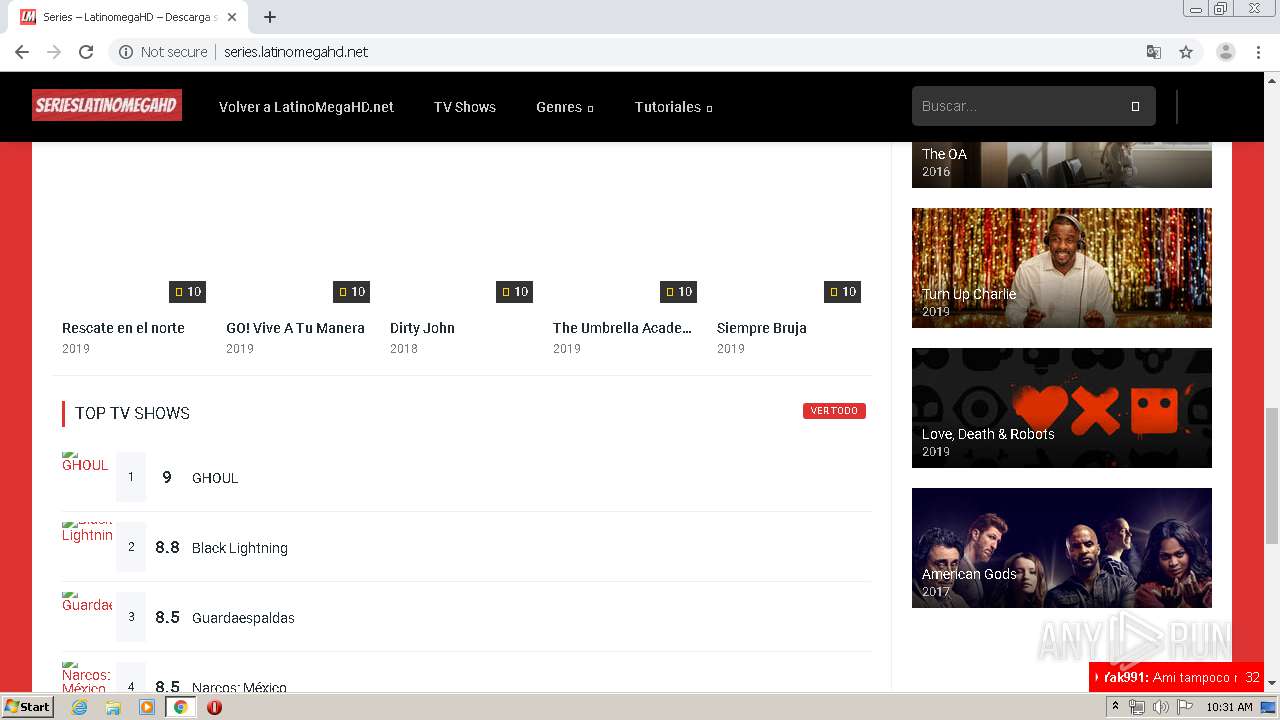This screenshot has width=1280, height=720.
Task: Expand the Tutoriales dropdown menu
Action: (673, 107)
